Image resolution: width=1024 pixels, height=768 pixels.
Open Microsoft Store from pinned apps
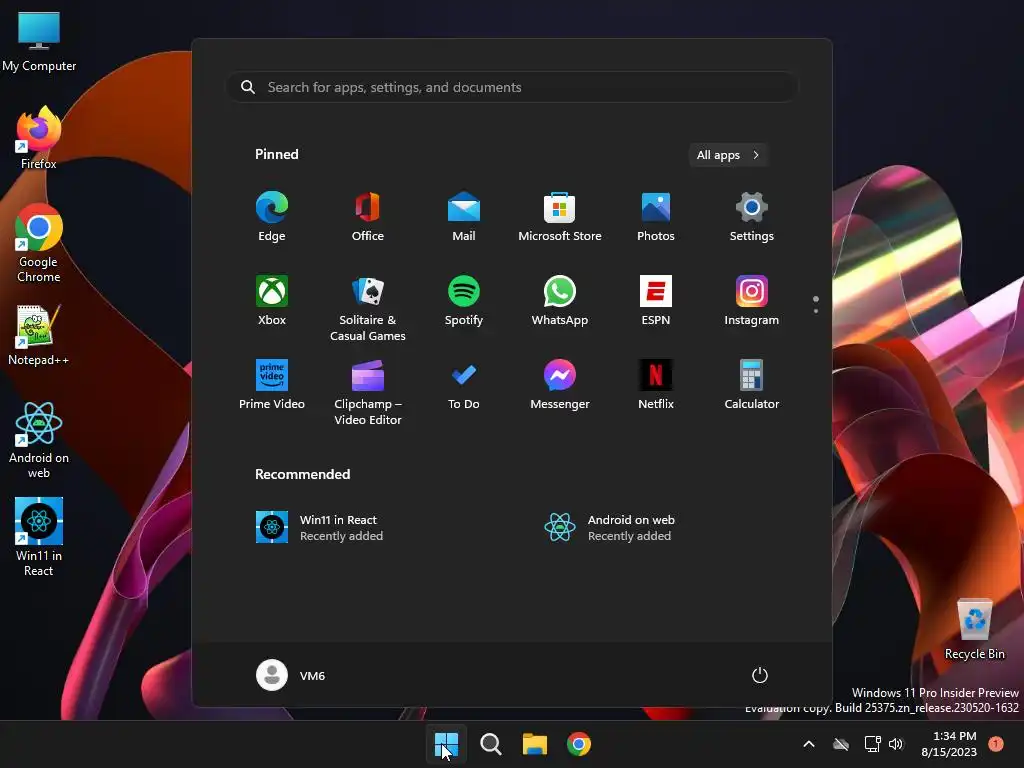coord(560,217)
